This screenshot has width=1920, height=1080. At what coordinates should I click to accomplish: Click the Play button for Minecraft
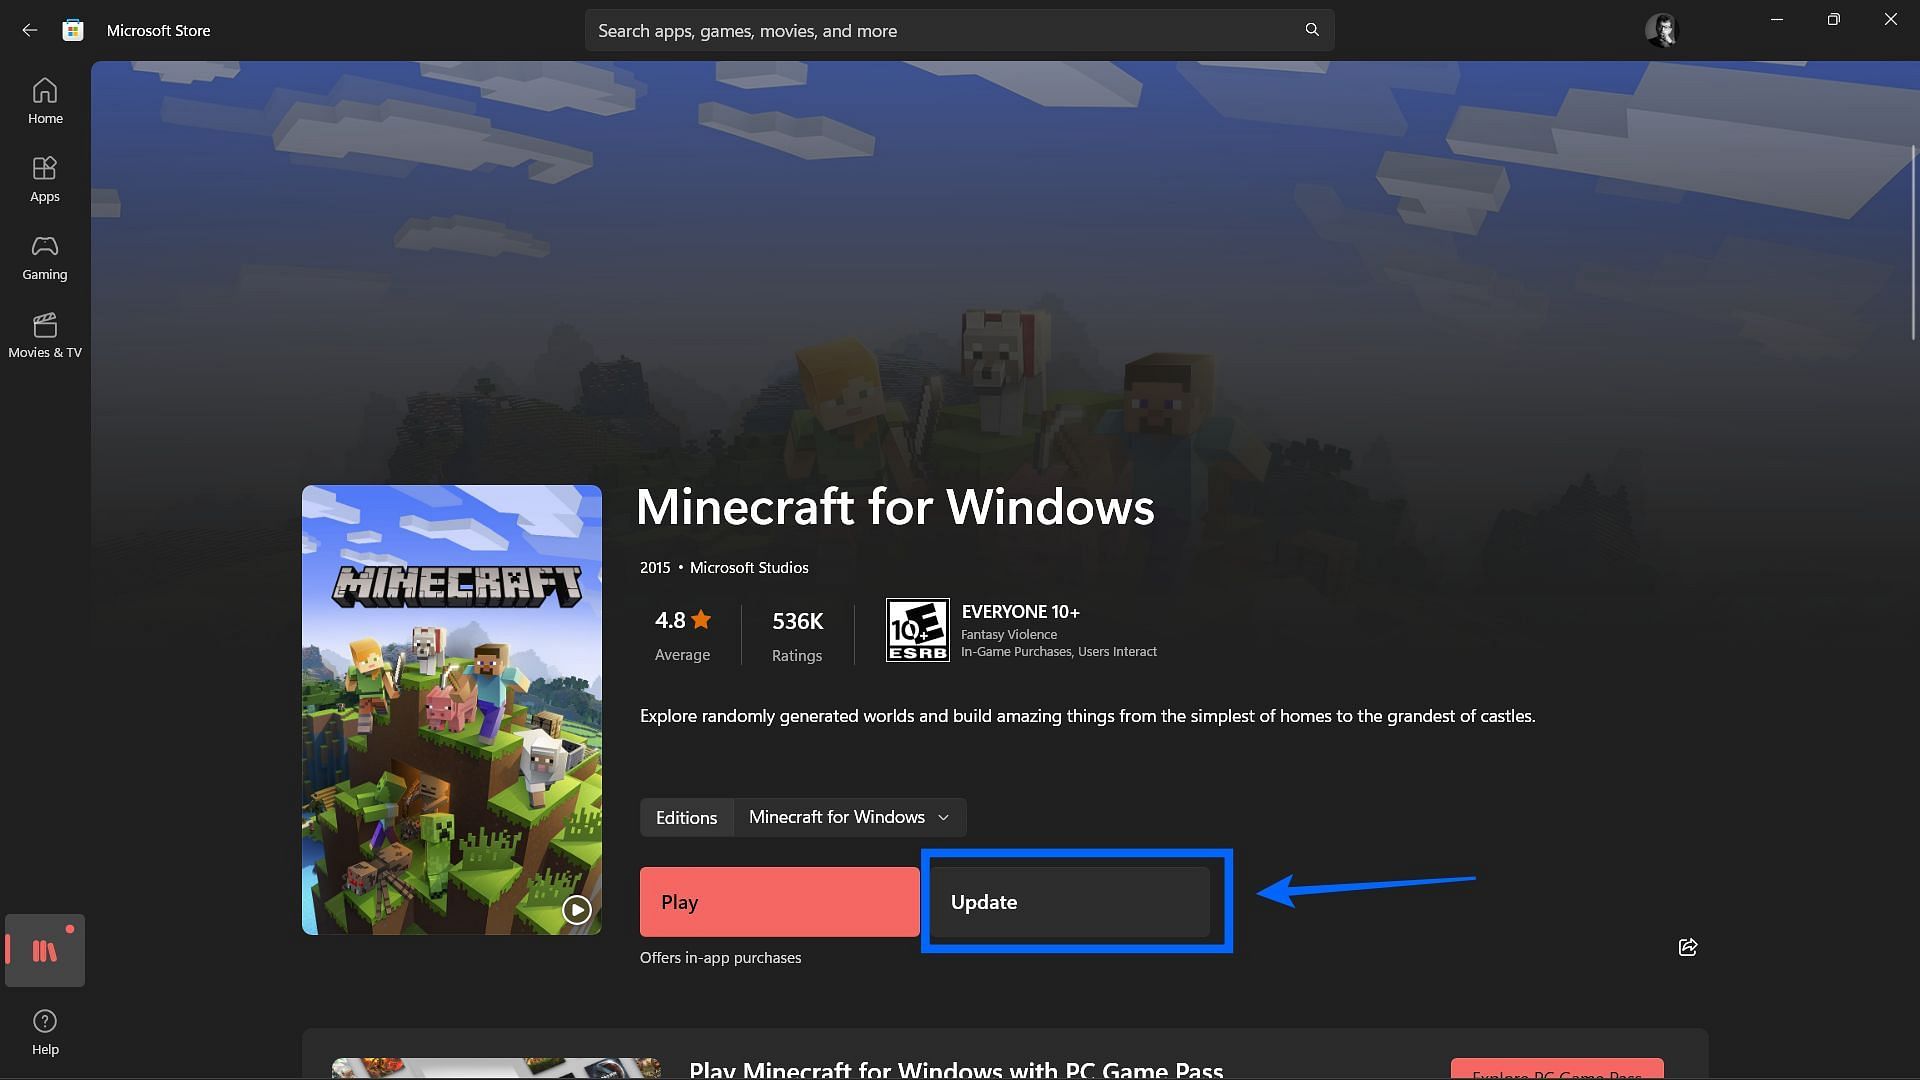(x=778, y=902)
